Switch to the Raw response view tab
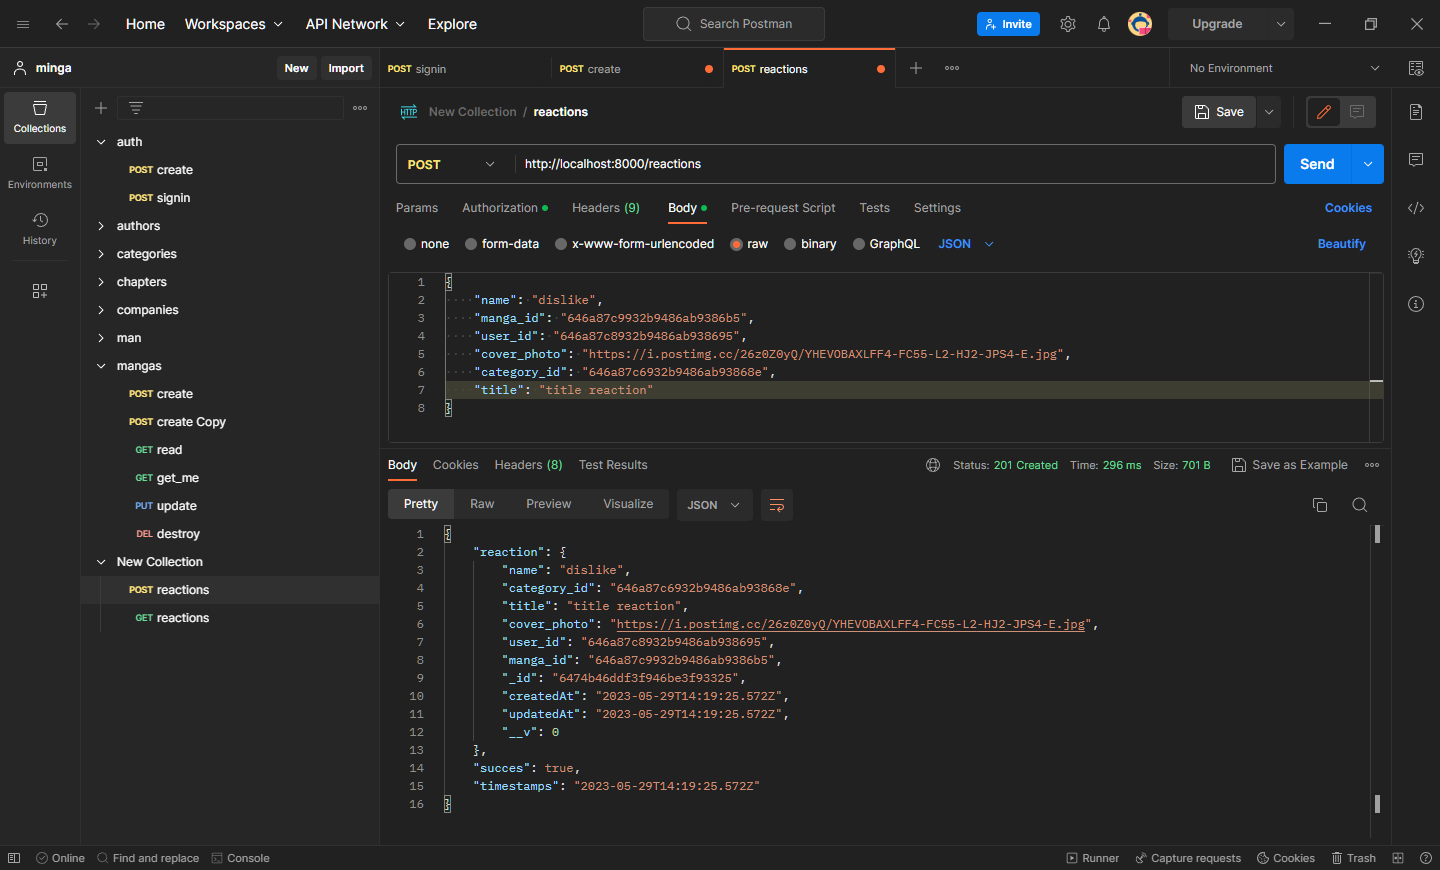The width and height of the screenshot is (1440, 870). point(482,504)
